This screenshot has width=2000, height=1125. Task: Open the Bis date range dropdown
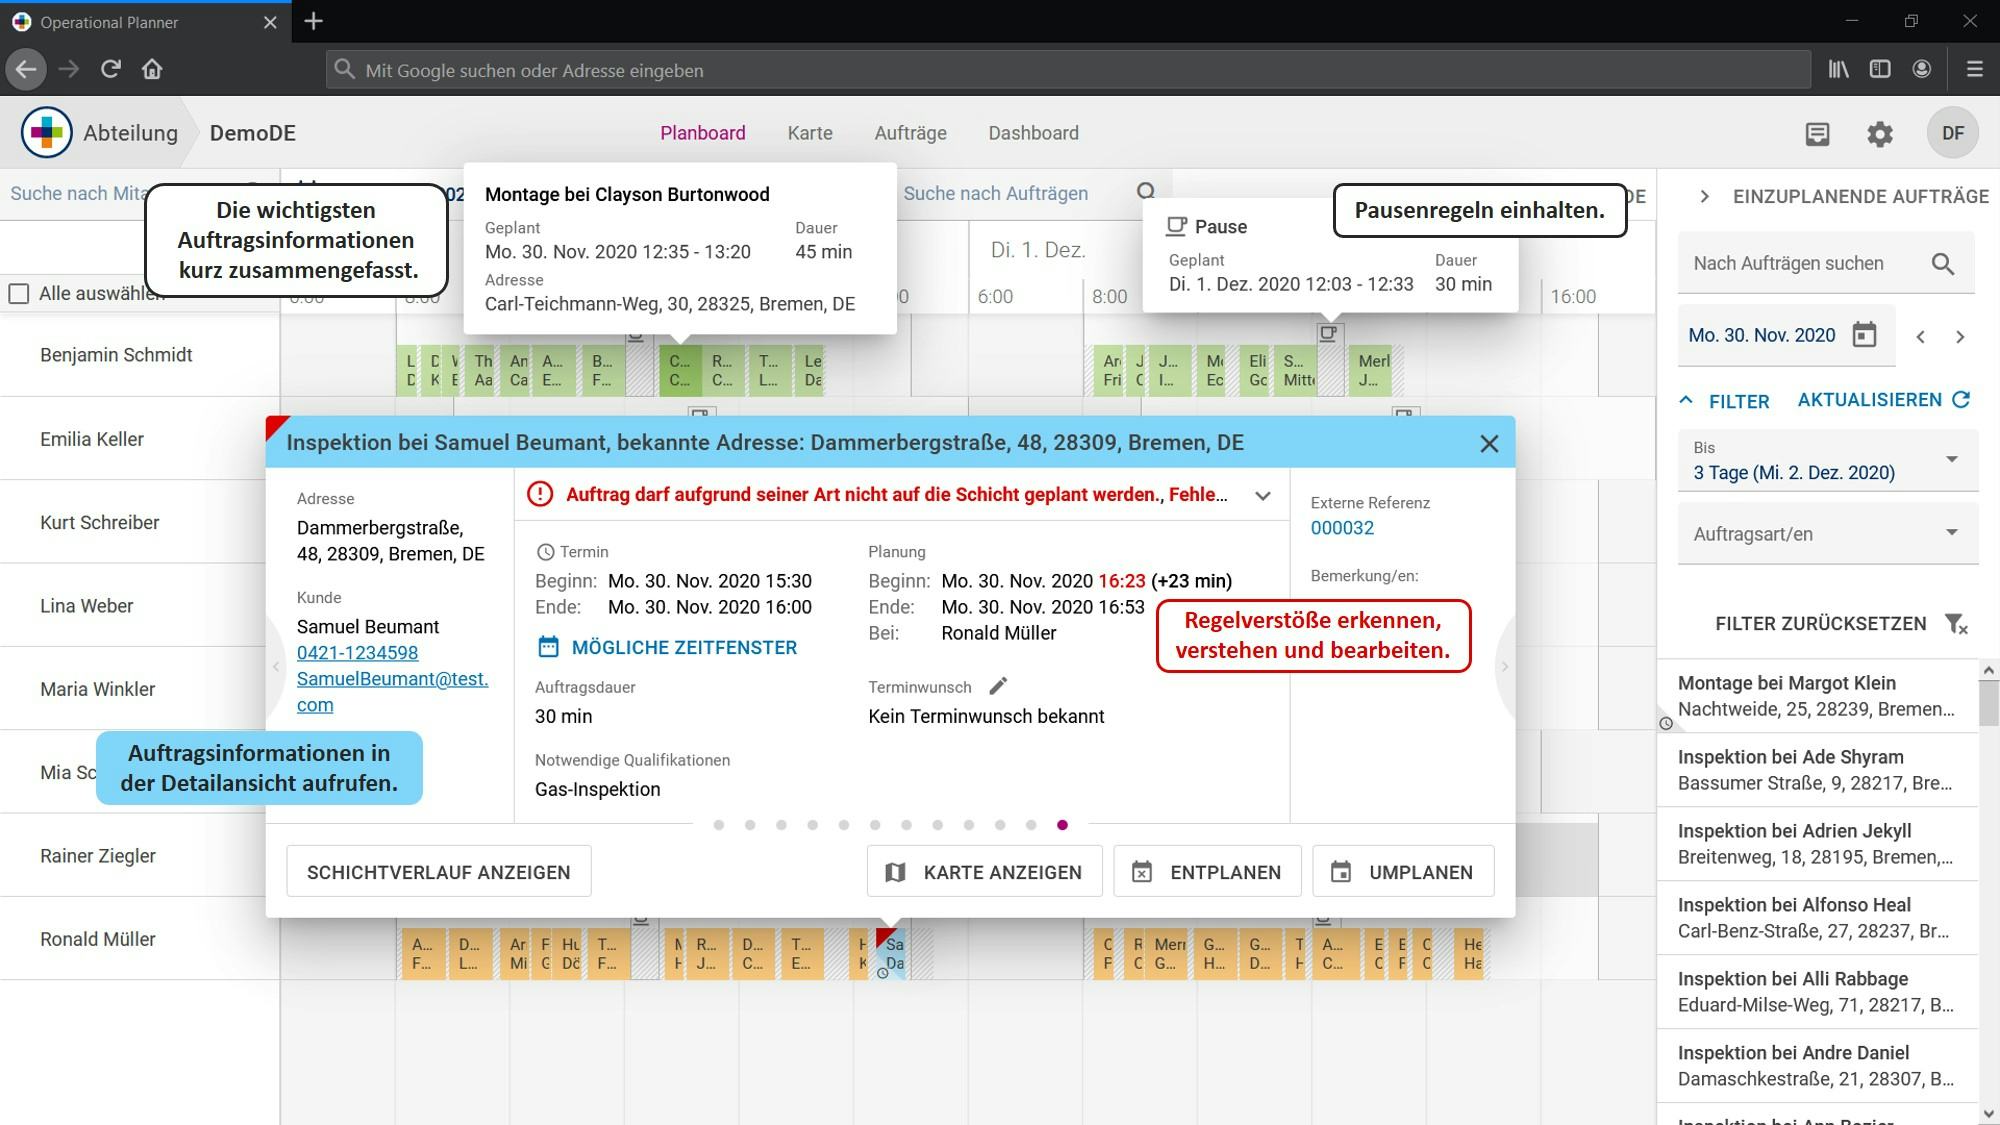click(1951, 460)
